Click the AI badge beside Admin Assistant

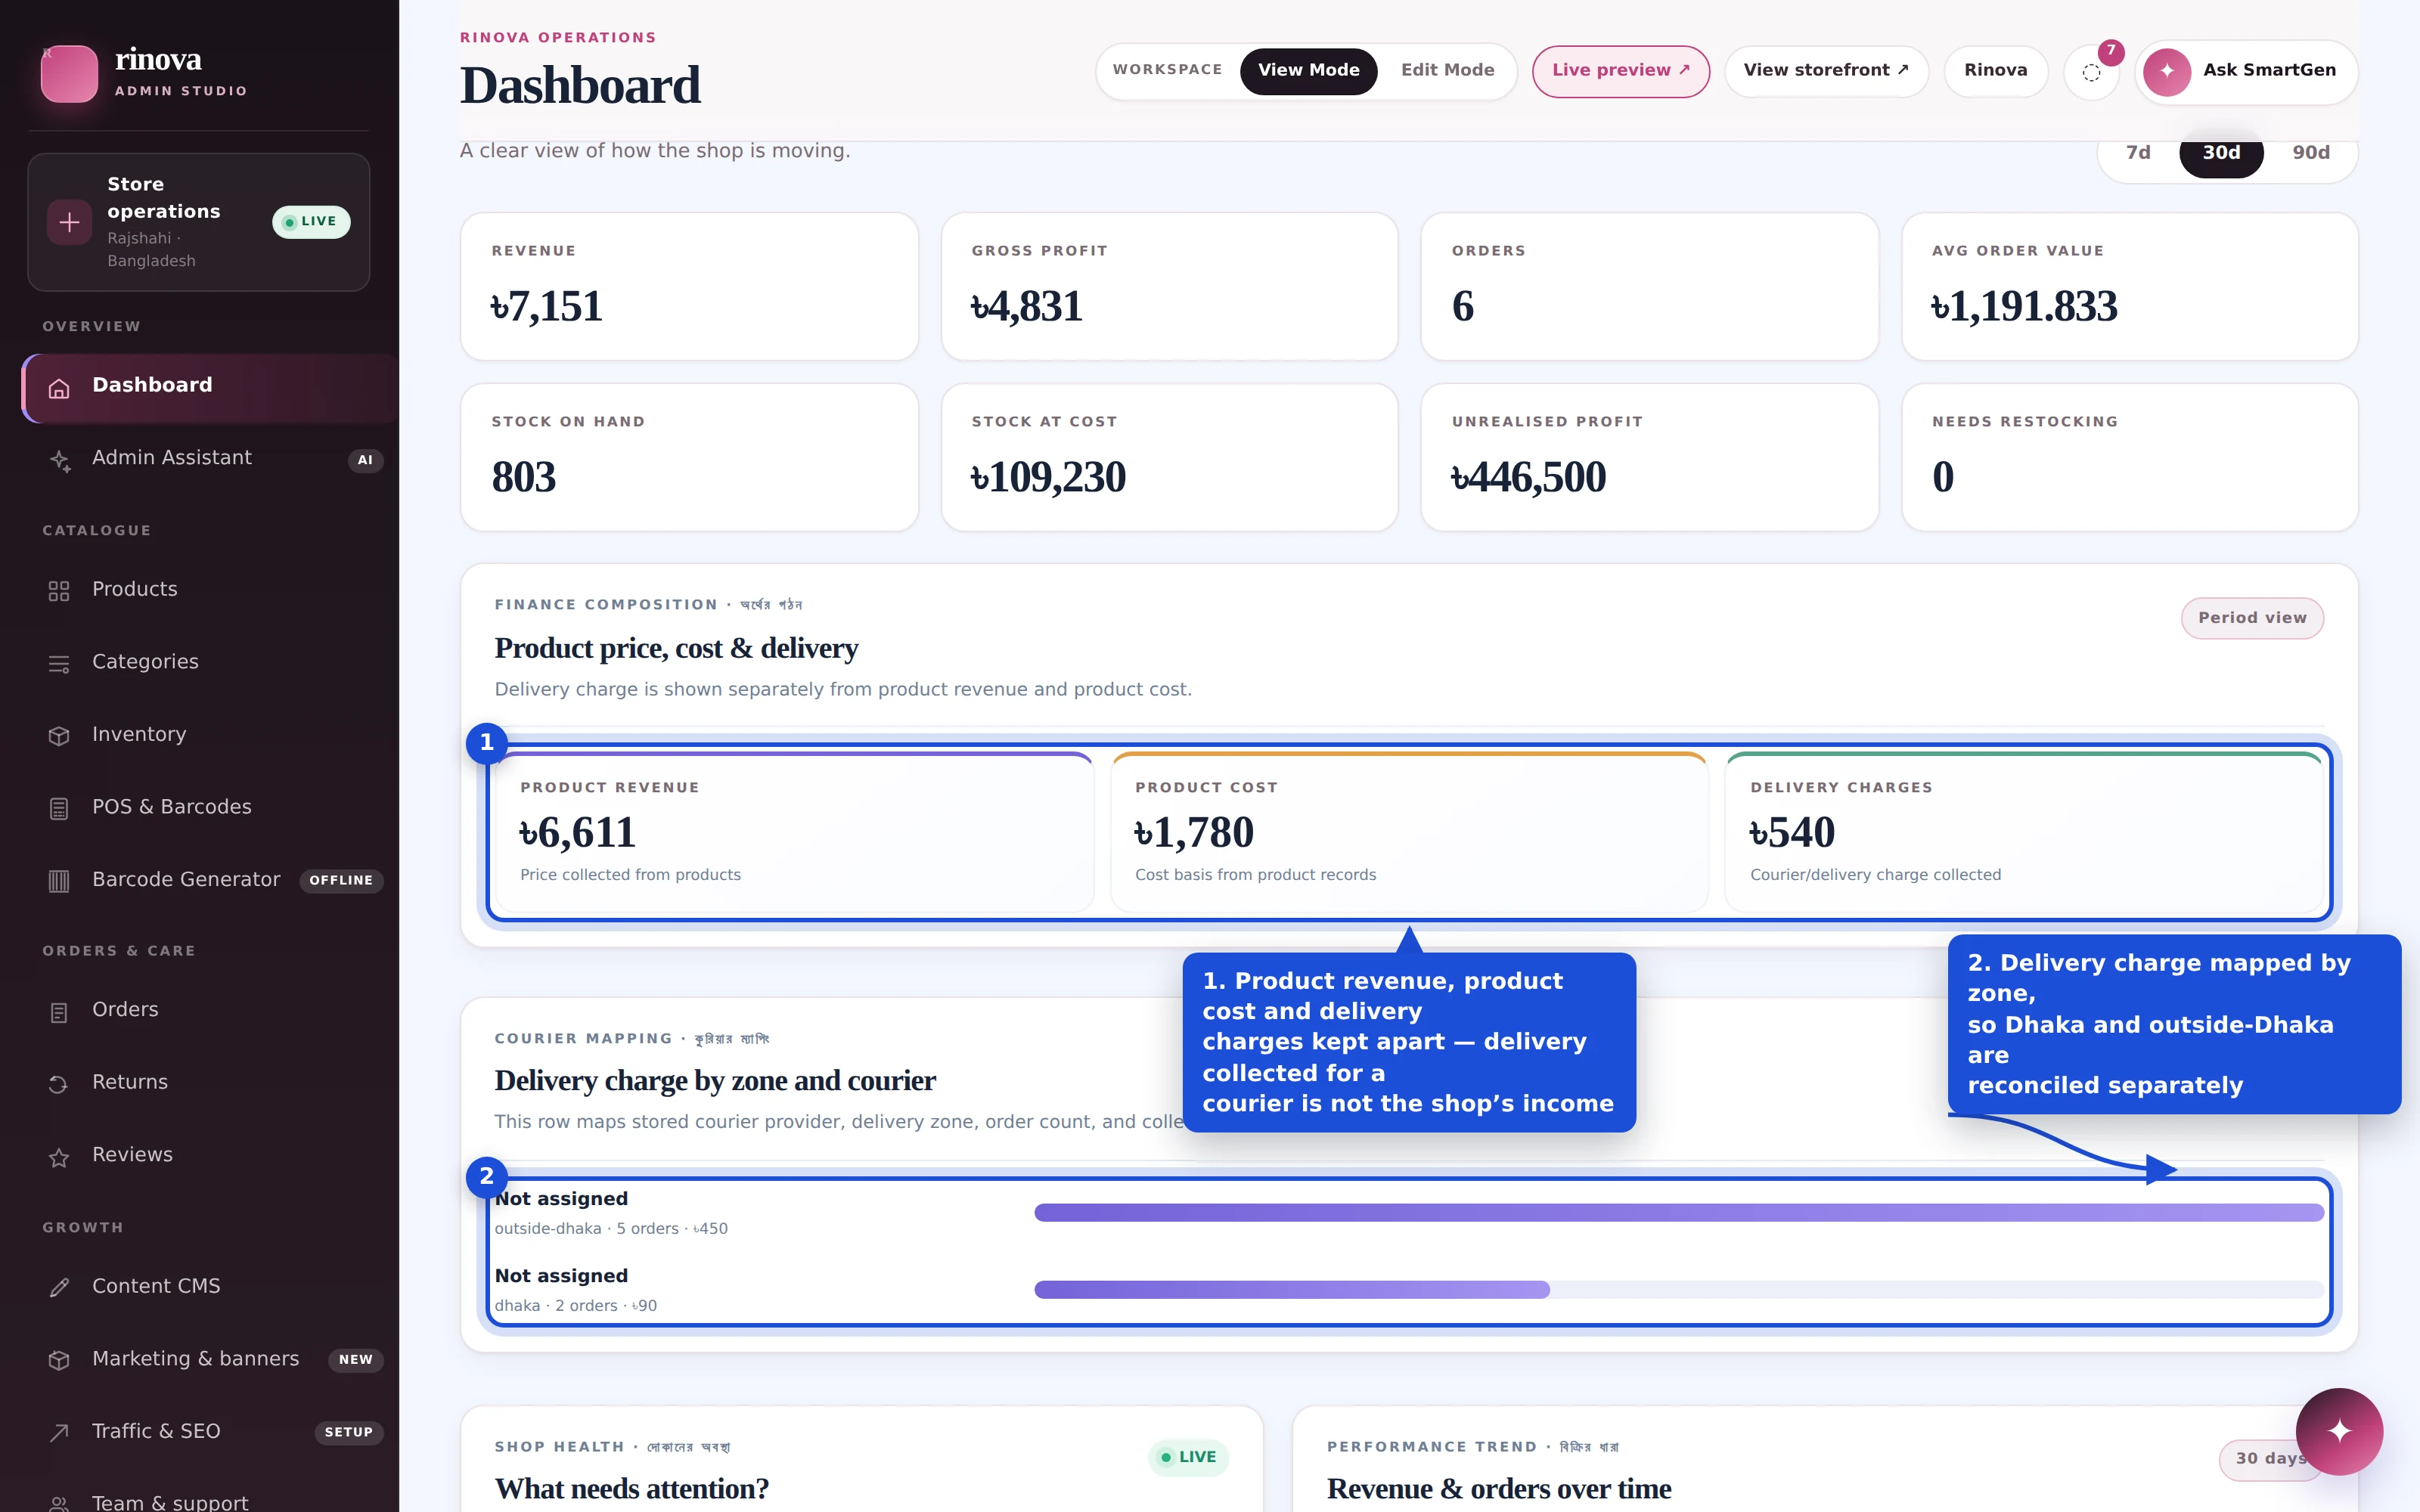point(365,461)
